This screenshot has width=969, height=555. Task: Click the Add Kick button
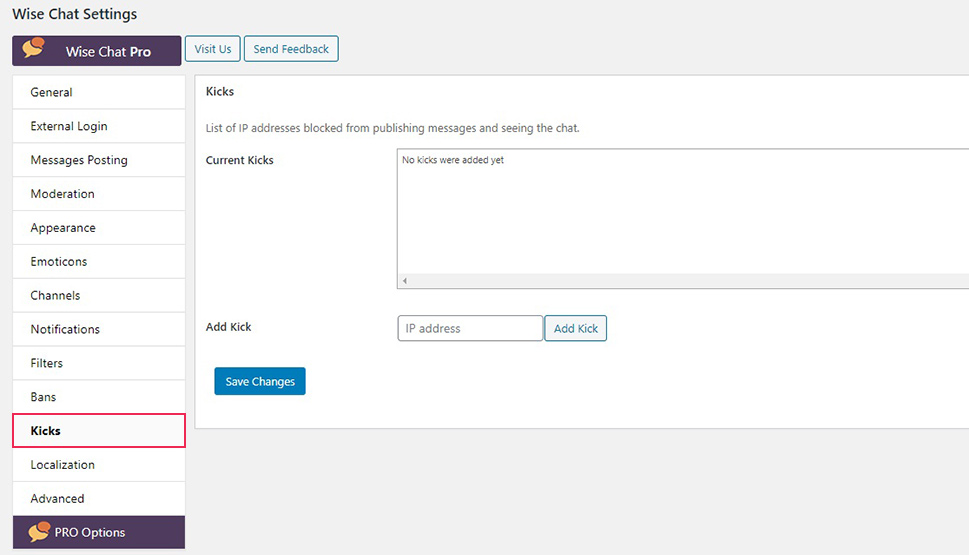coord(575,328)
